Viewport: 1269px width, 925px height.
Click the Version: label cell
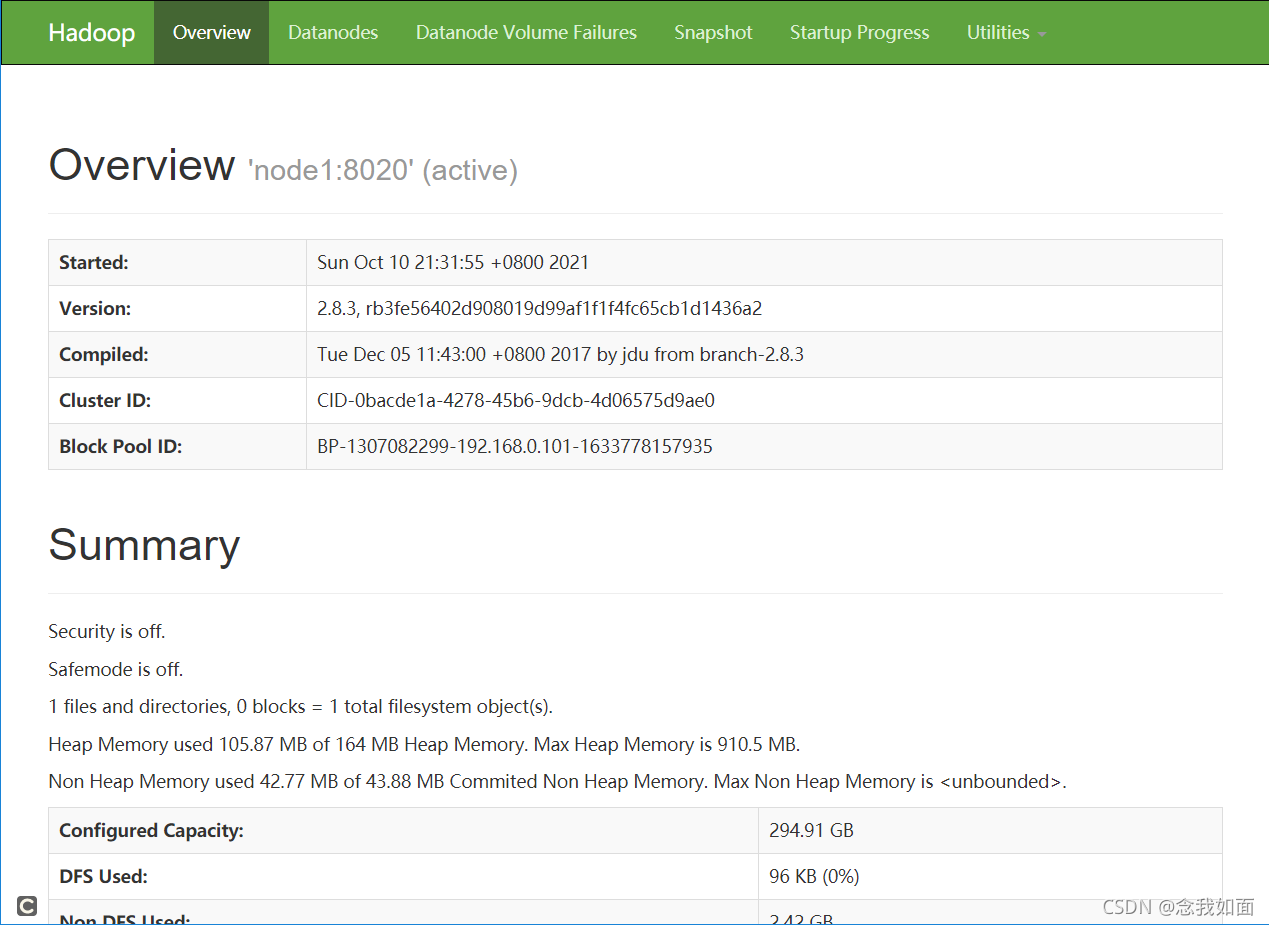(177, 309)
